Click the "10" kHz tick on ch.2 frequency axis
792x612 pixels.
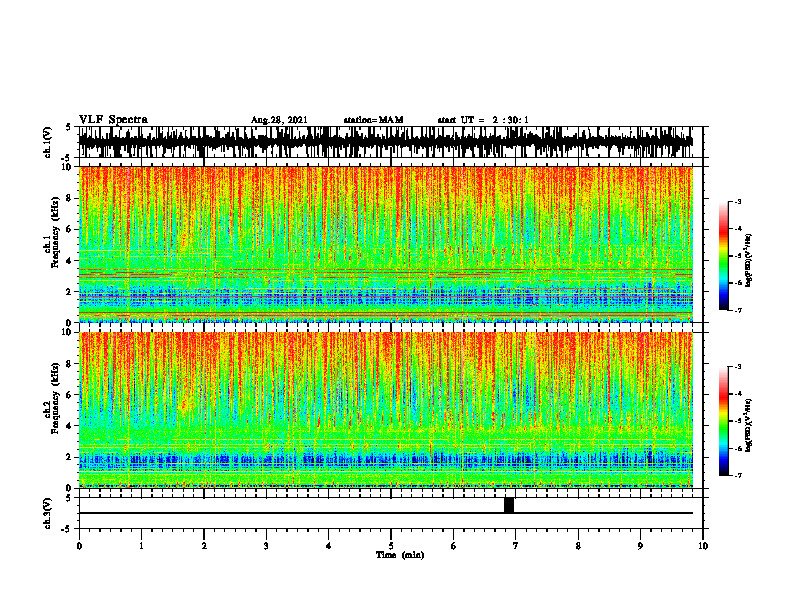point(68,332)
